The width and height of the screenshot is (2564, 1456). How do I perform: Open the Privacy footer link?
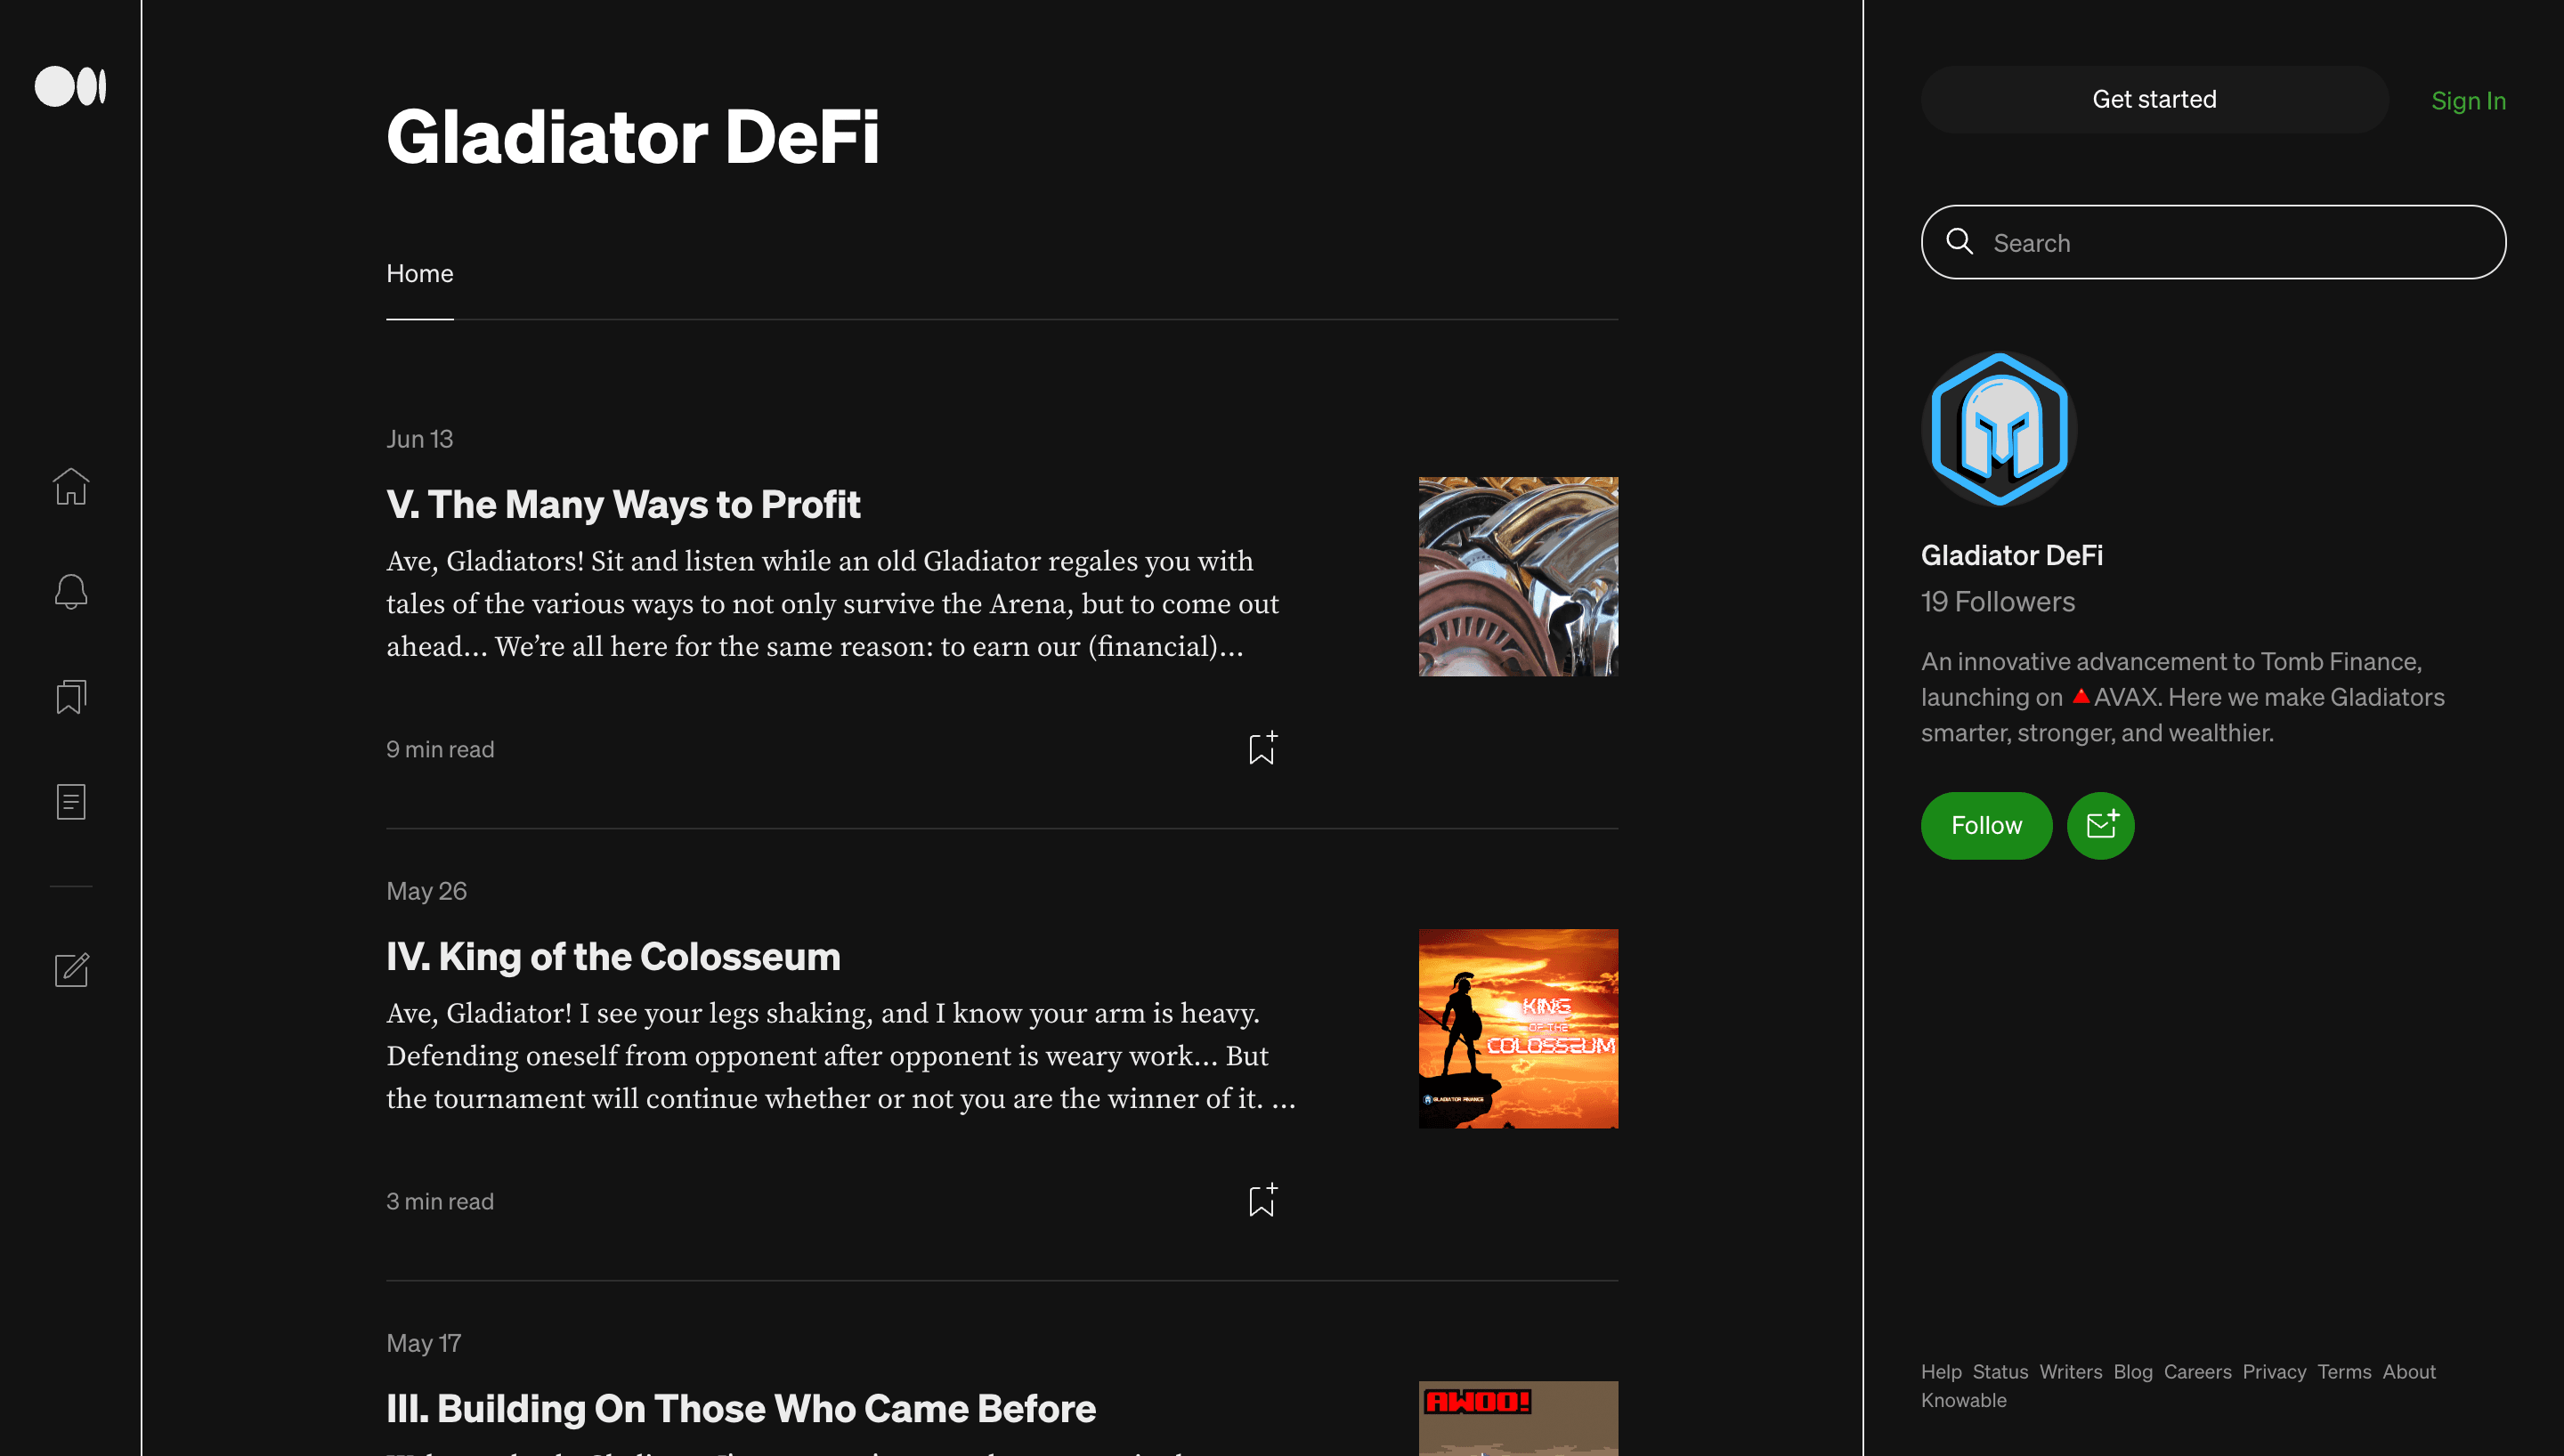(2274, 1371)
